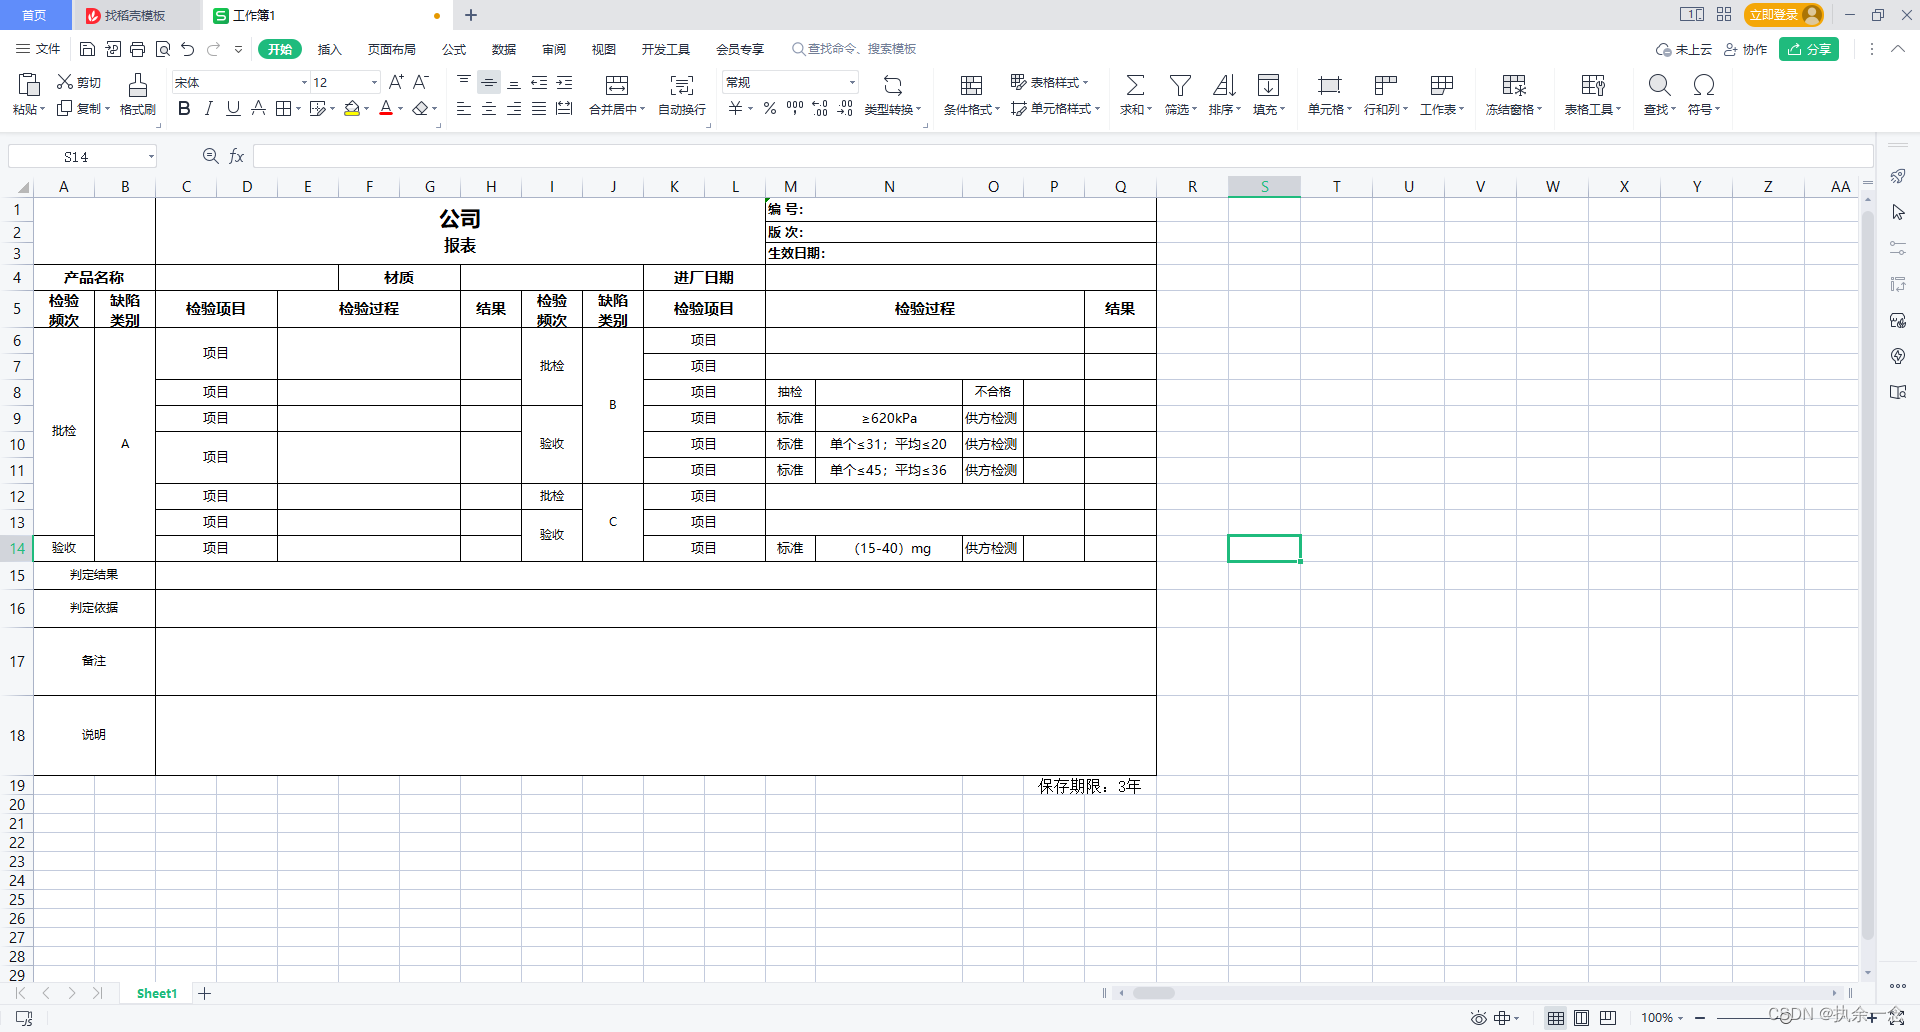Screen dimensions: 1920x1032
Task: Toggle align text left
Action: pos(464,108)
